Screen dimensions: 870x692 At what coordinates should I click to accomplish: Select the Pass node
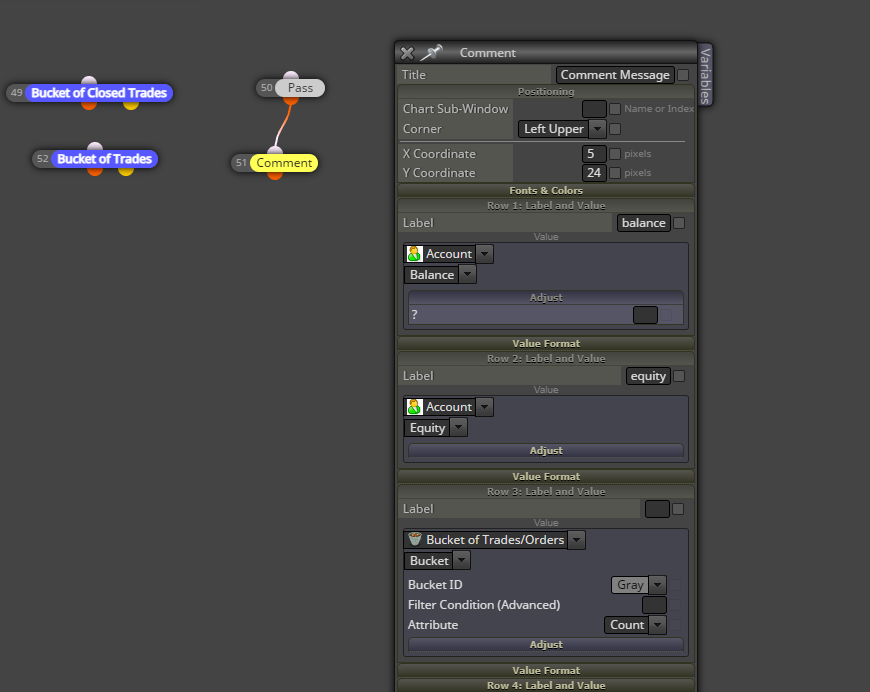(x=300, y=88)
